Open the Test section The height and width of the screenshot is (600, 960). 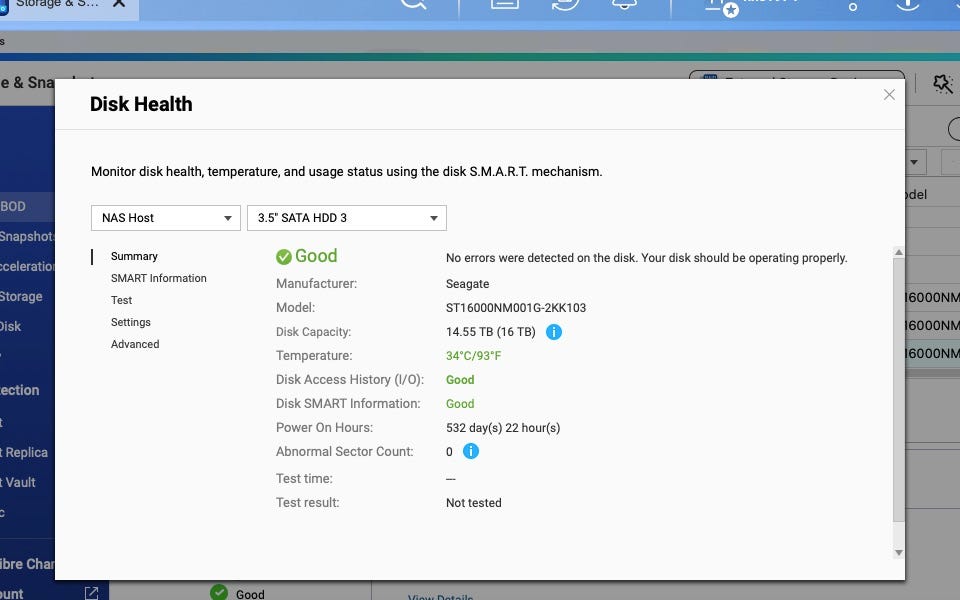click(121, 300)
